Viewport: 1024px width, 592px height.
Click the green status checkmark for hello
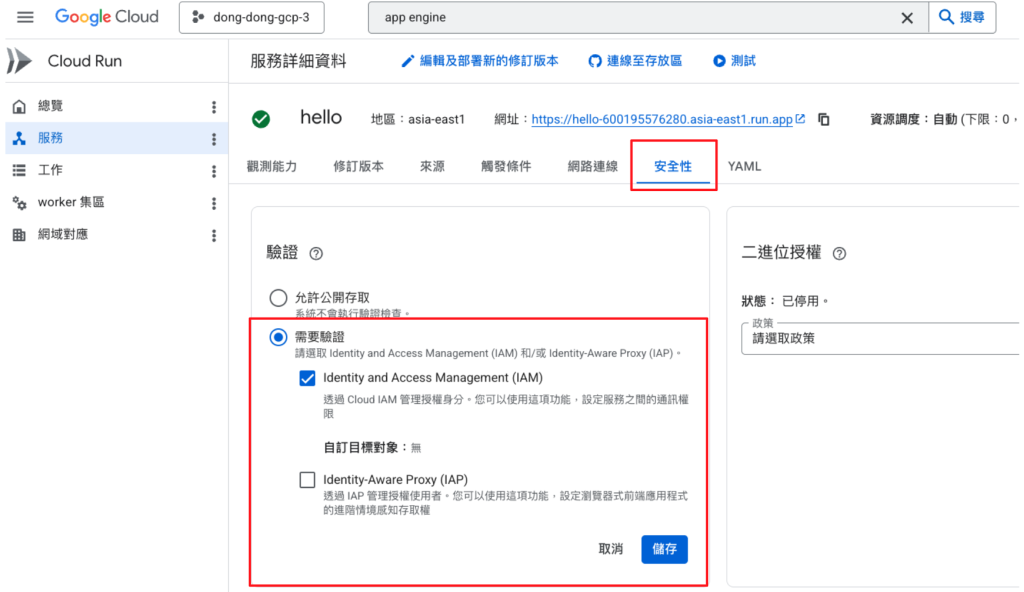click(261, 119)
